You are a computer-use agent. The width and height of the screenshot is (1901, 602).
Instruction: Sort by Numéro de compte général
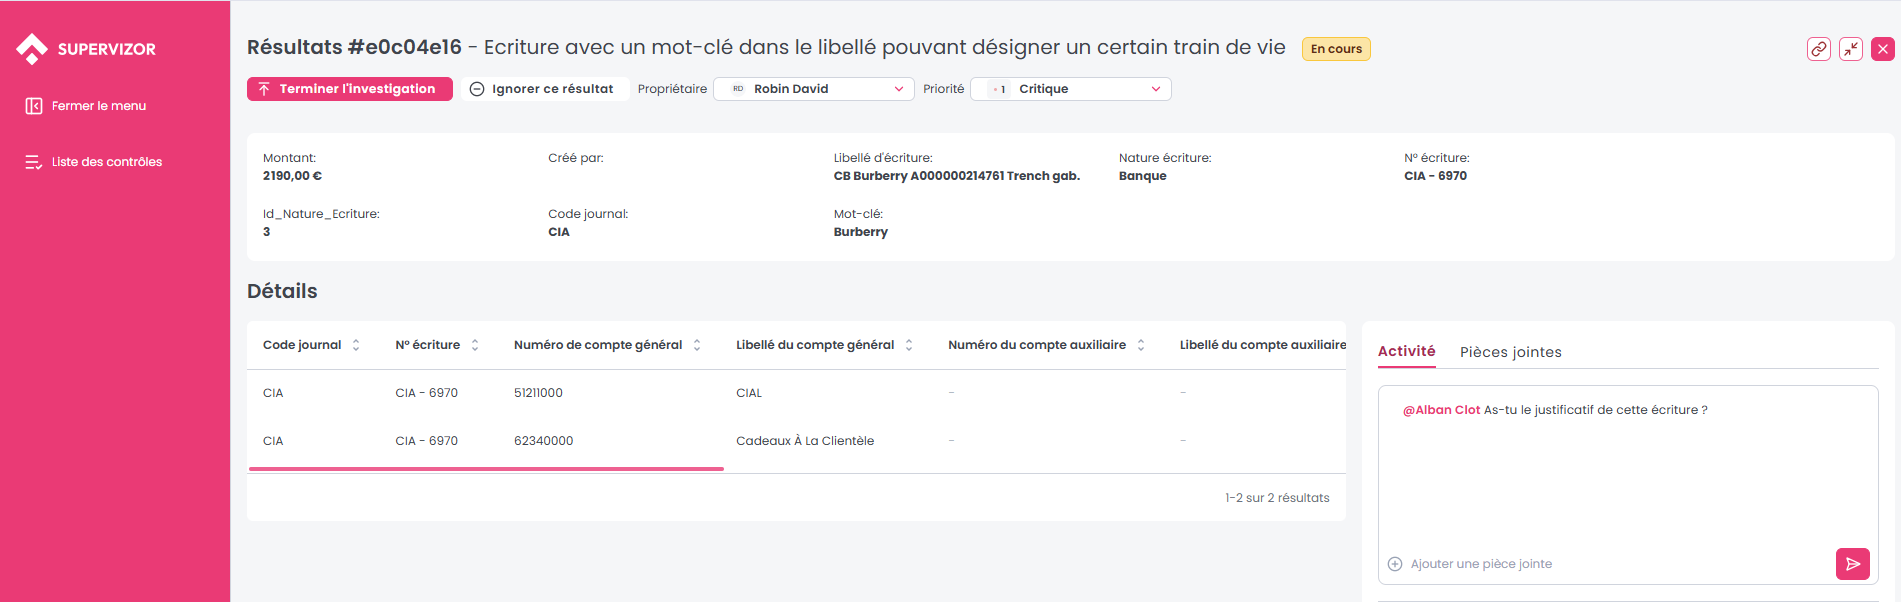(697, 345)
